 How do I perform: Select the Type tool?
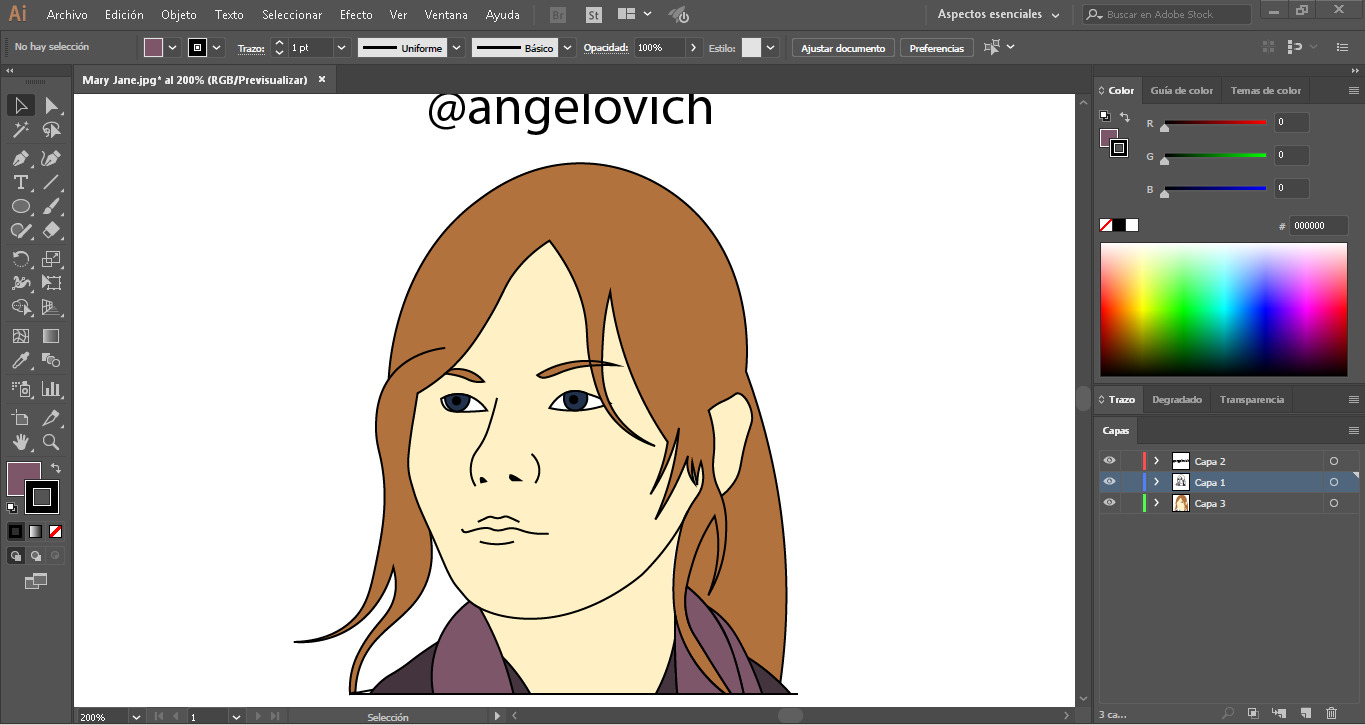(20, 182)
